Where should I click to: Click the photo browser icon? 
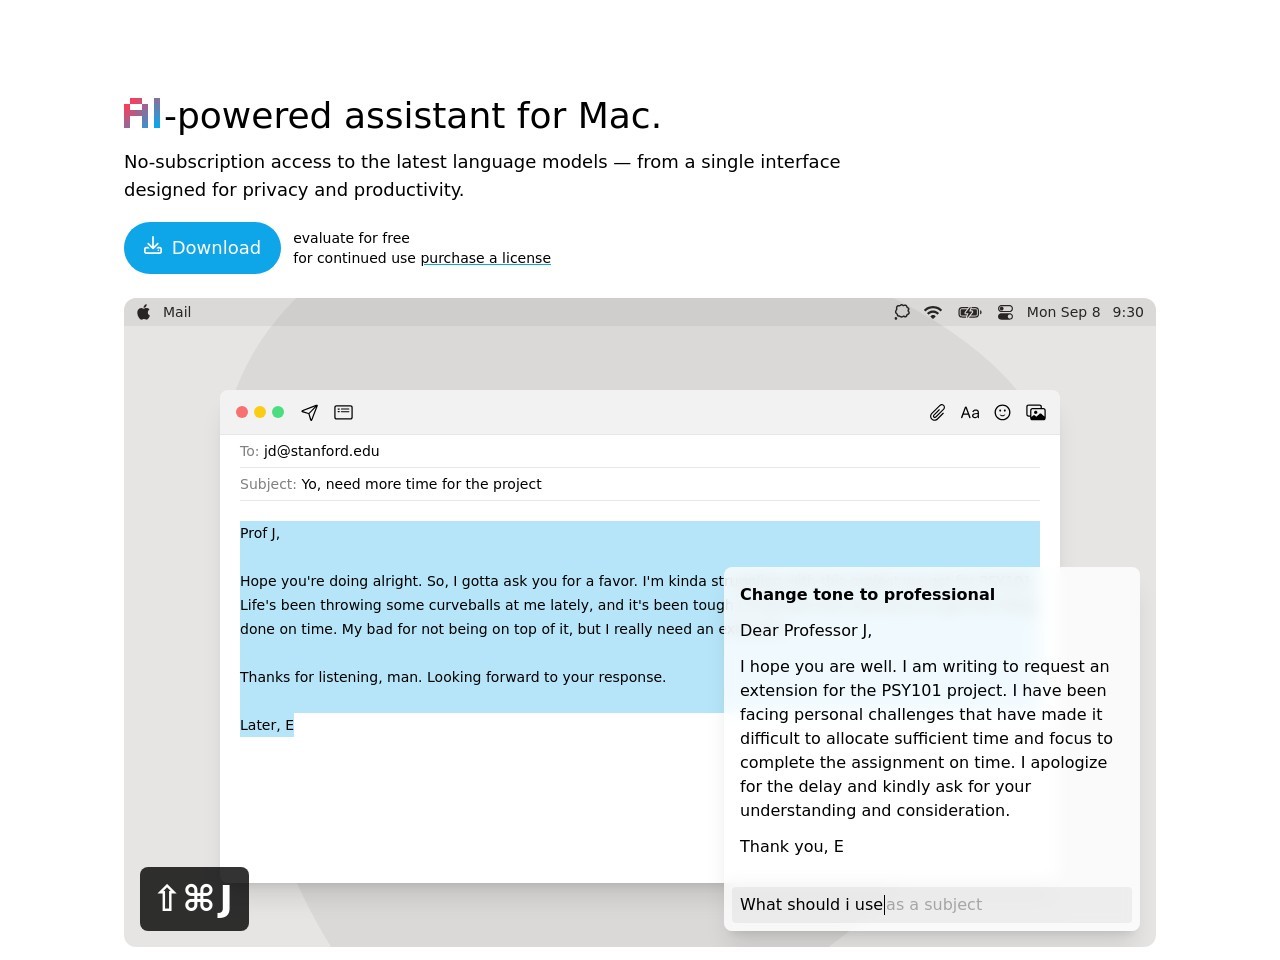pyautogui.click(x=1036, y=412)
